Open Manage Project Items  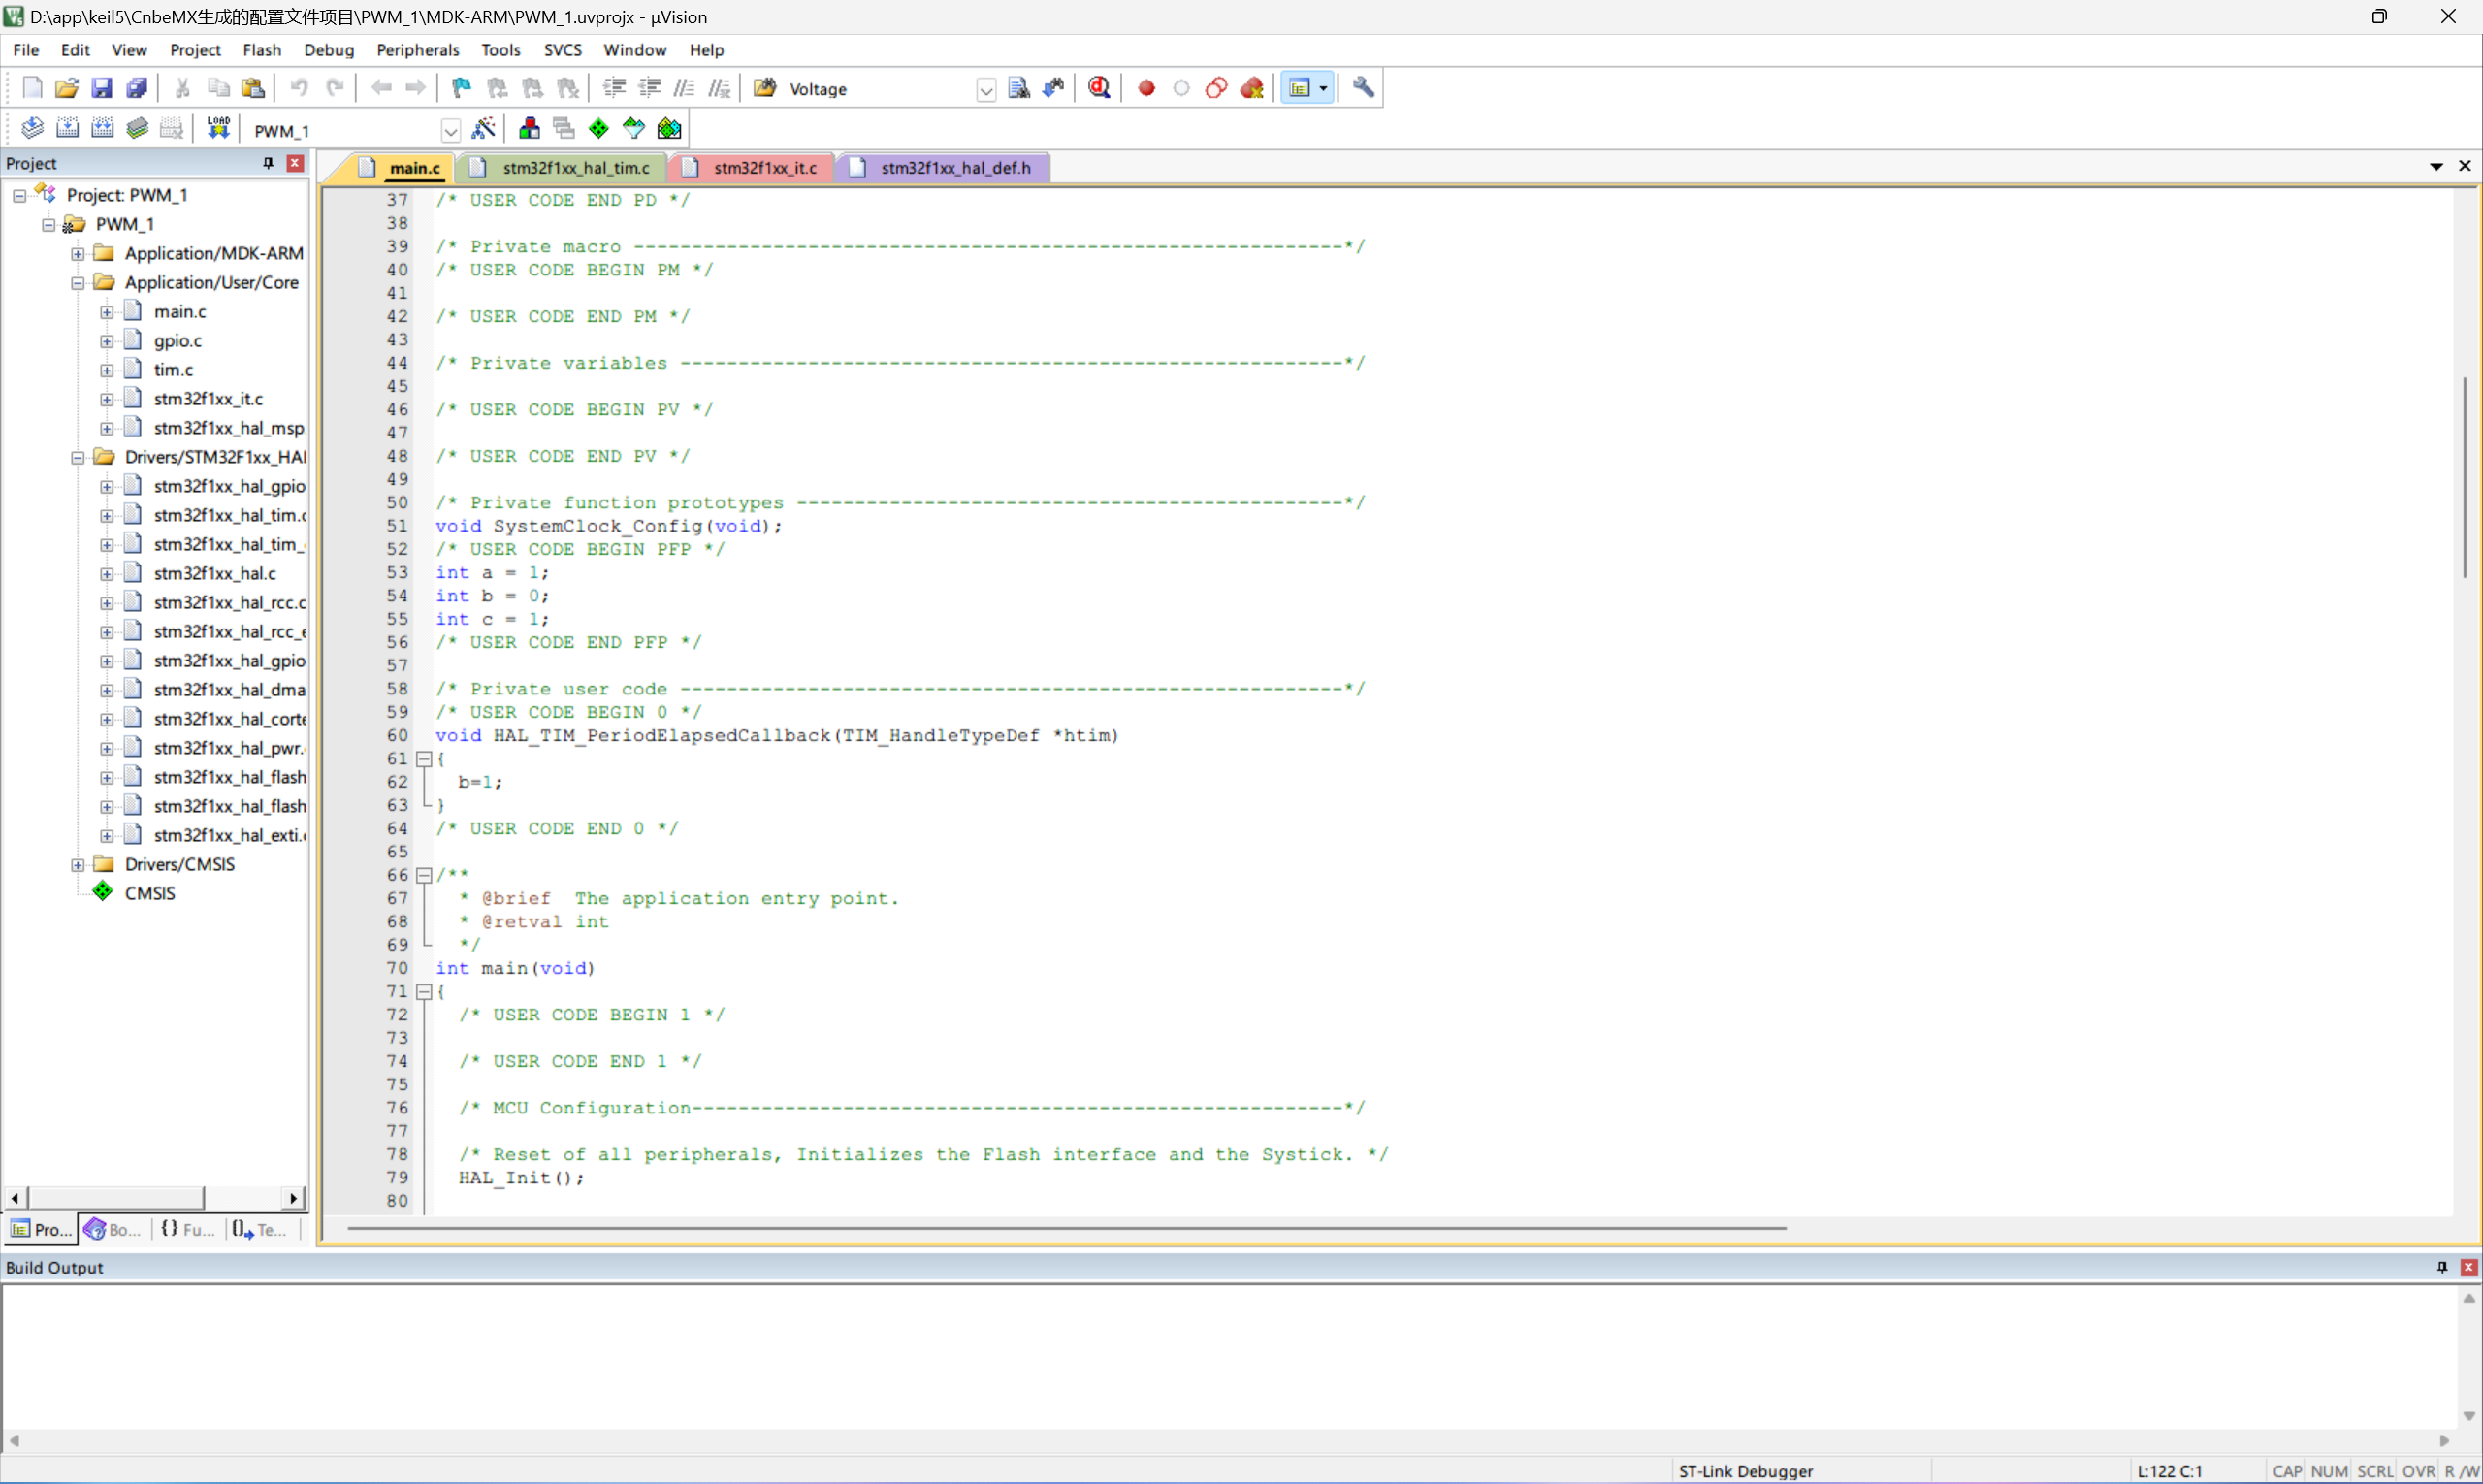pyautogui.click(x=529, y=128)
